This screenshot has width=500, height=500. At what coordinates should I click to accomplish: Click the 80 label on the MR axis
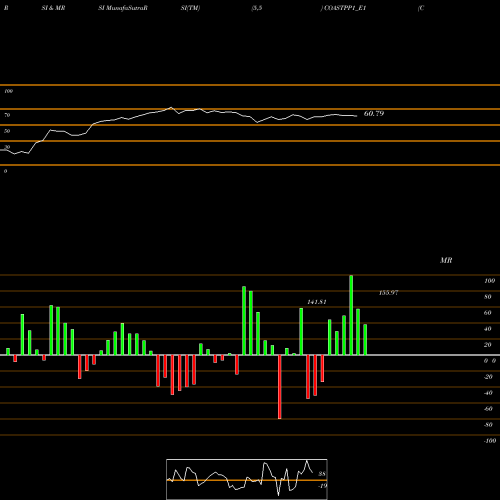[488, 297]
